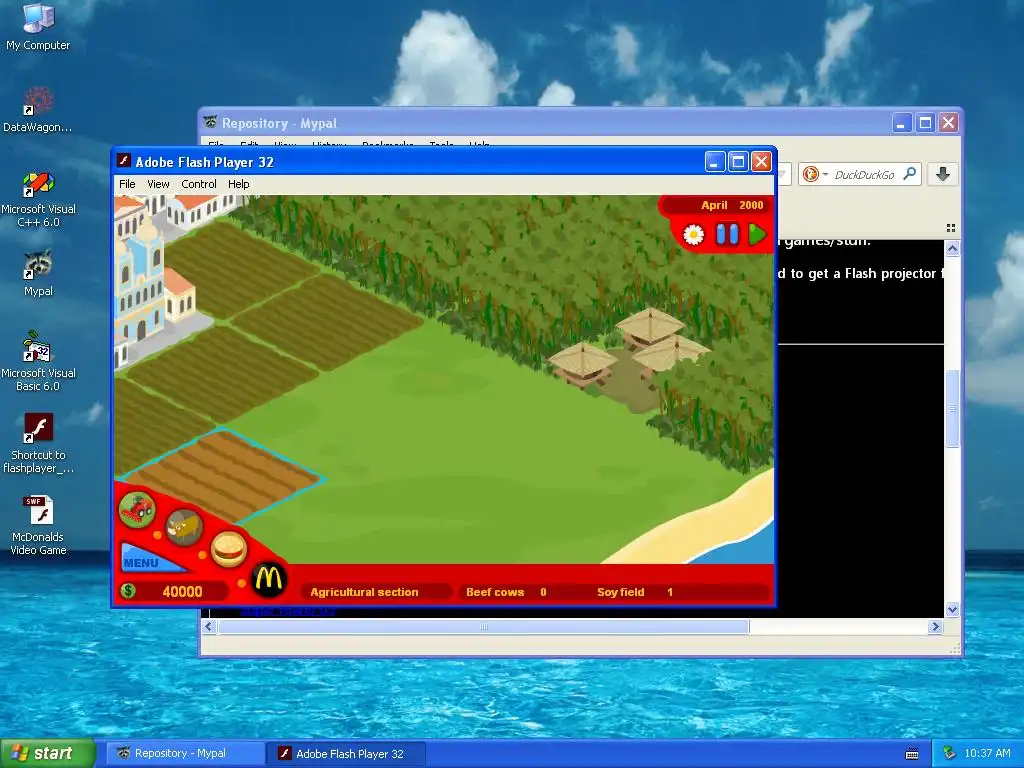
Task: Select the McDonalds Video Game SWF file
Action: pyautogui.click(x=38, y=526)
